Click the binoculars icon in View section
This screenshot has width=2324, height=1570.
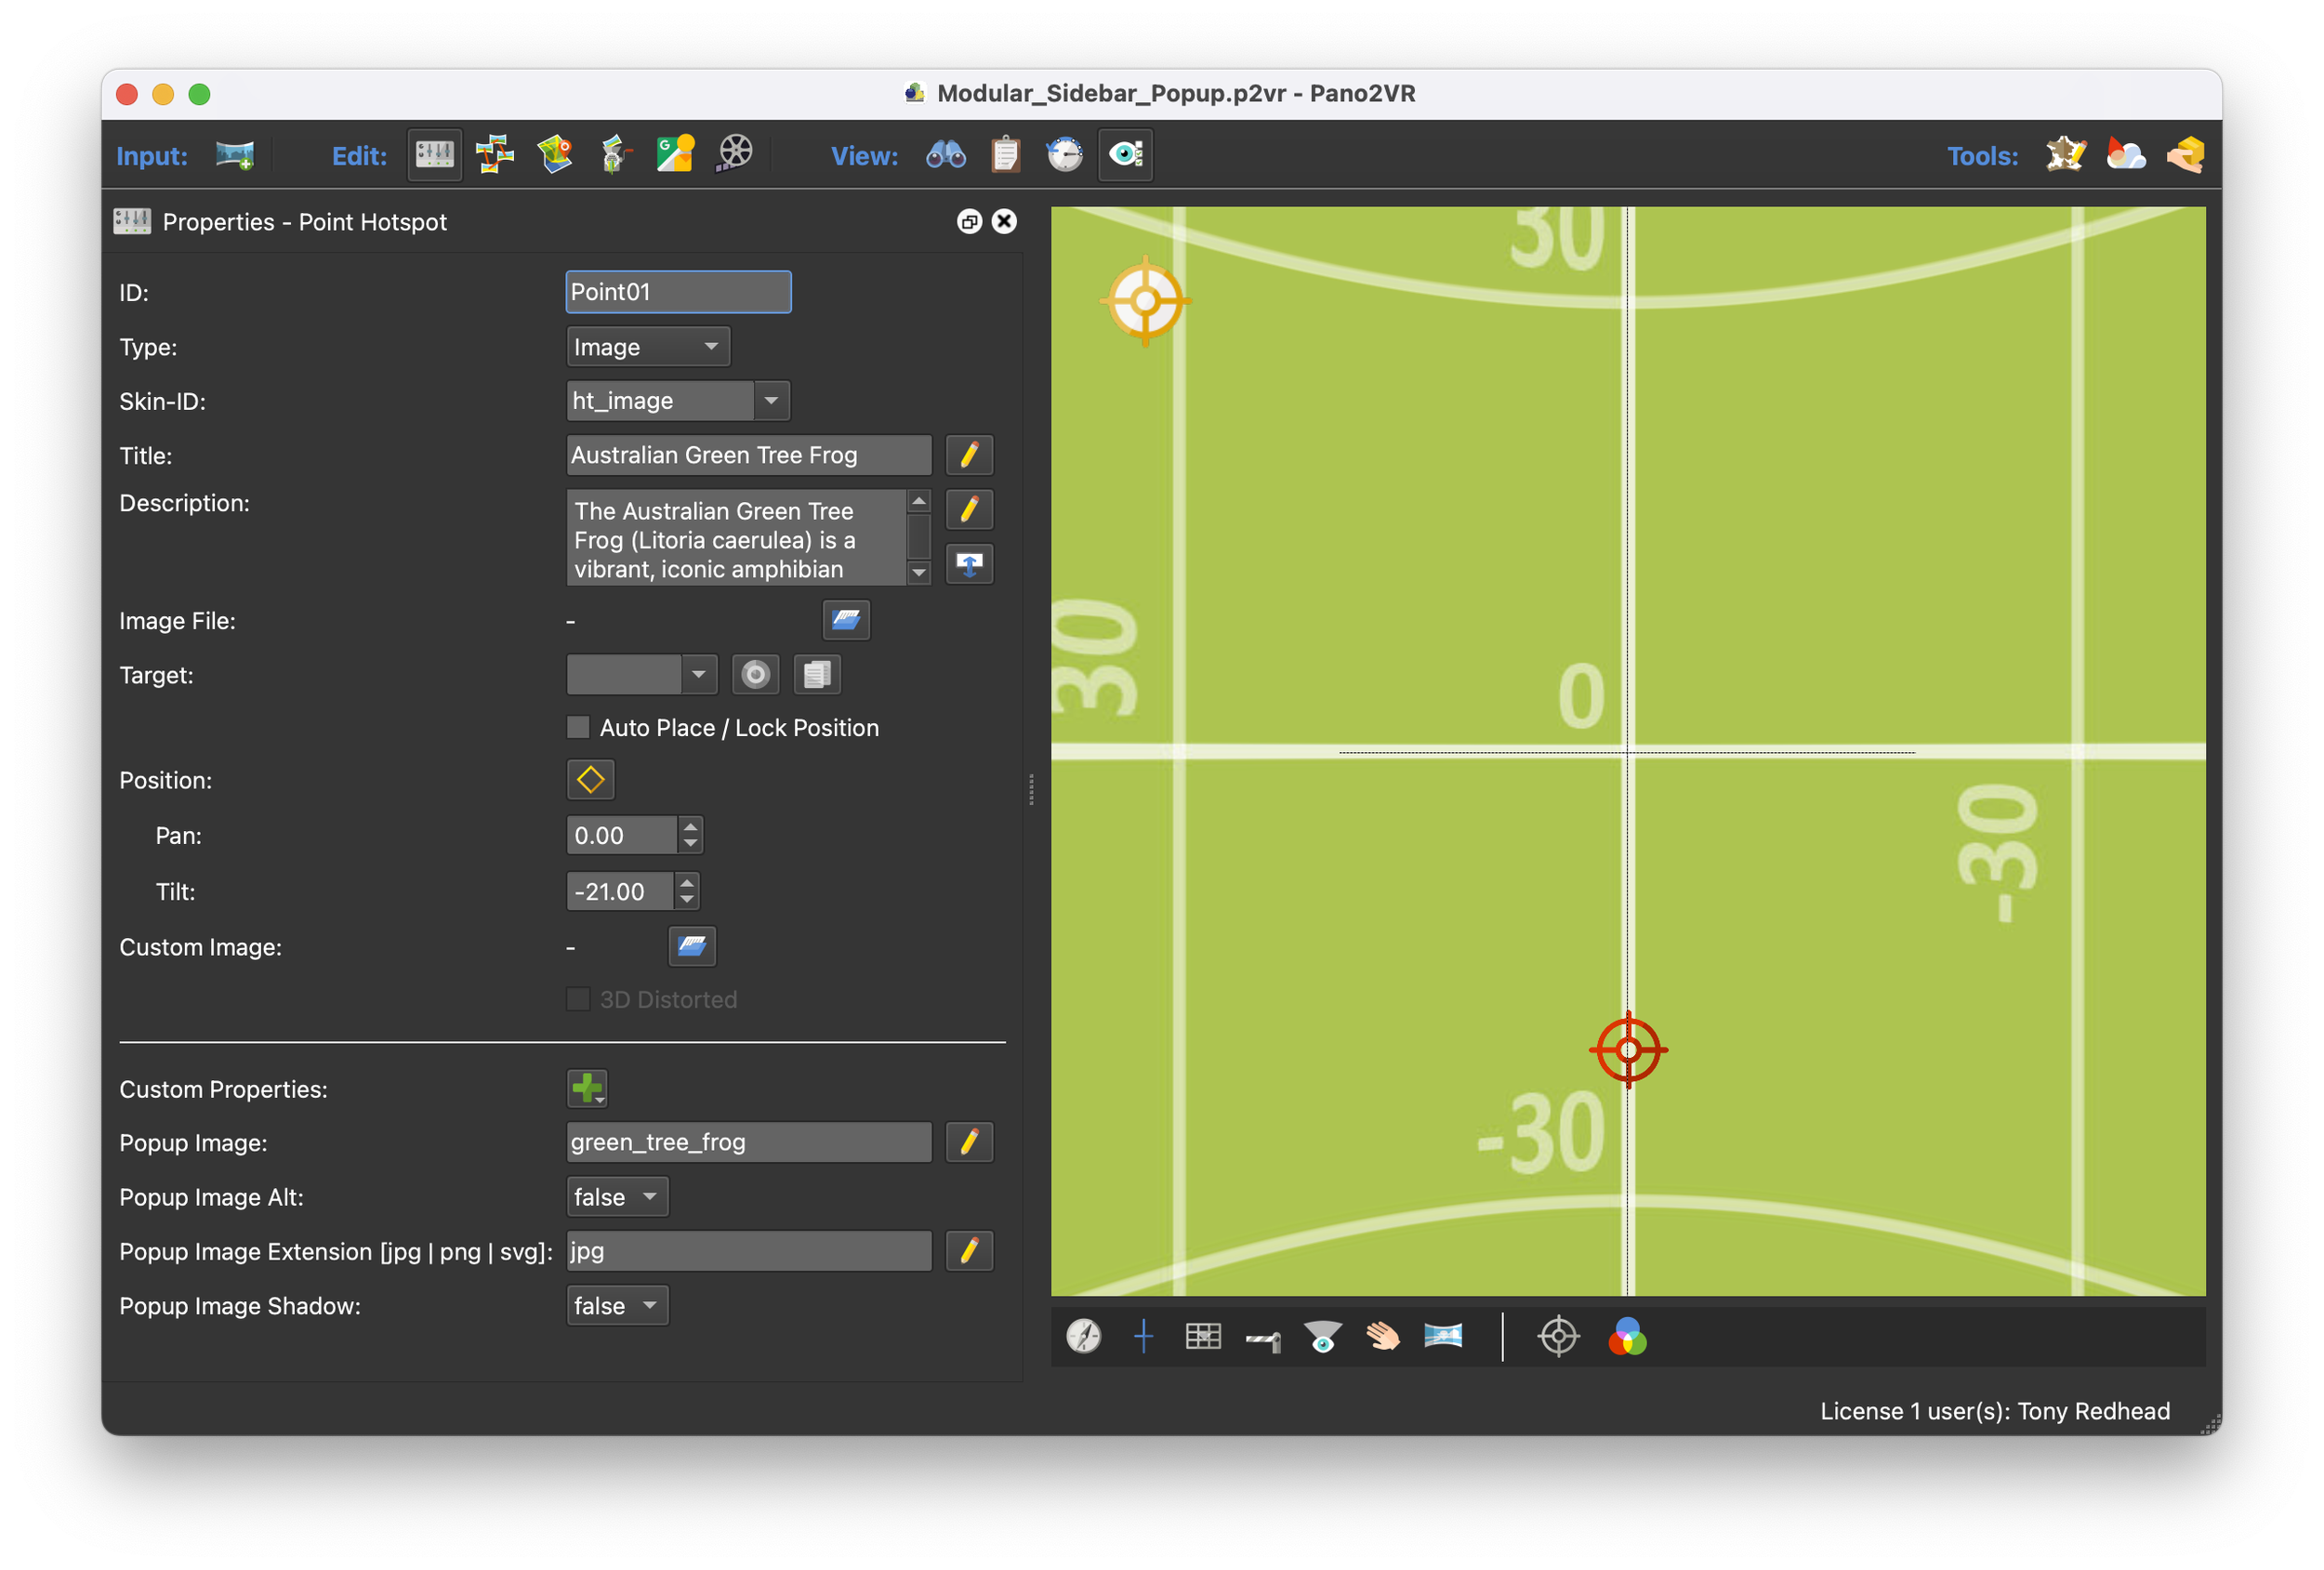(x=945, y=155)
